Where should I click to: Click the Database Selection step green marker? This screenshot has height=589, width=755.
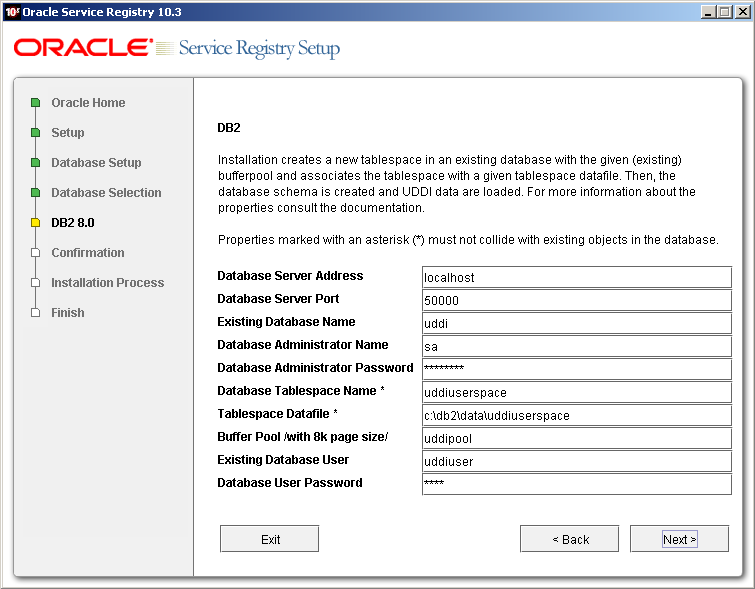35,193
